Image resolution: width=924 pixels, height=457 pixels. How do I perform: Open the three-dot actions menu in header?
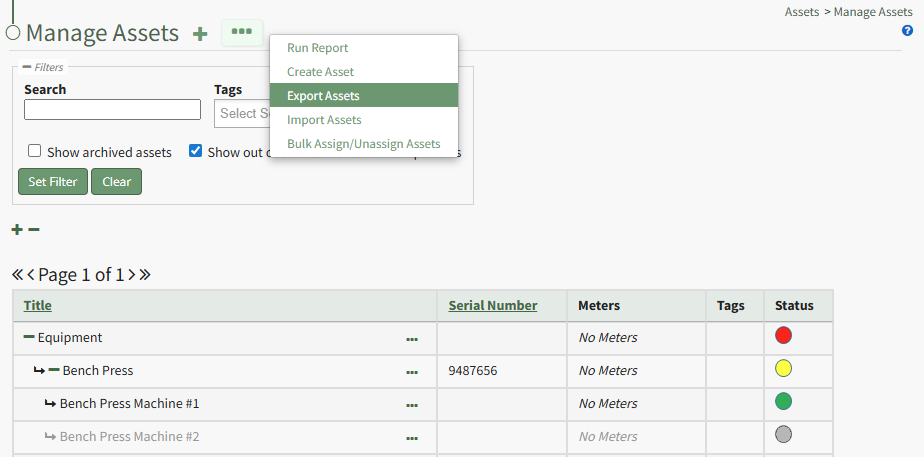tap(241, 32)
